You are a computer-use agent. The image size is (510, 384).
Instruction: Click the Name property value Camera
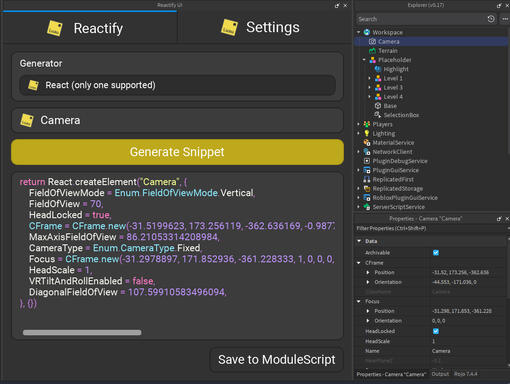pos(441,351)
